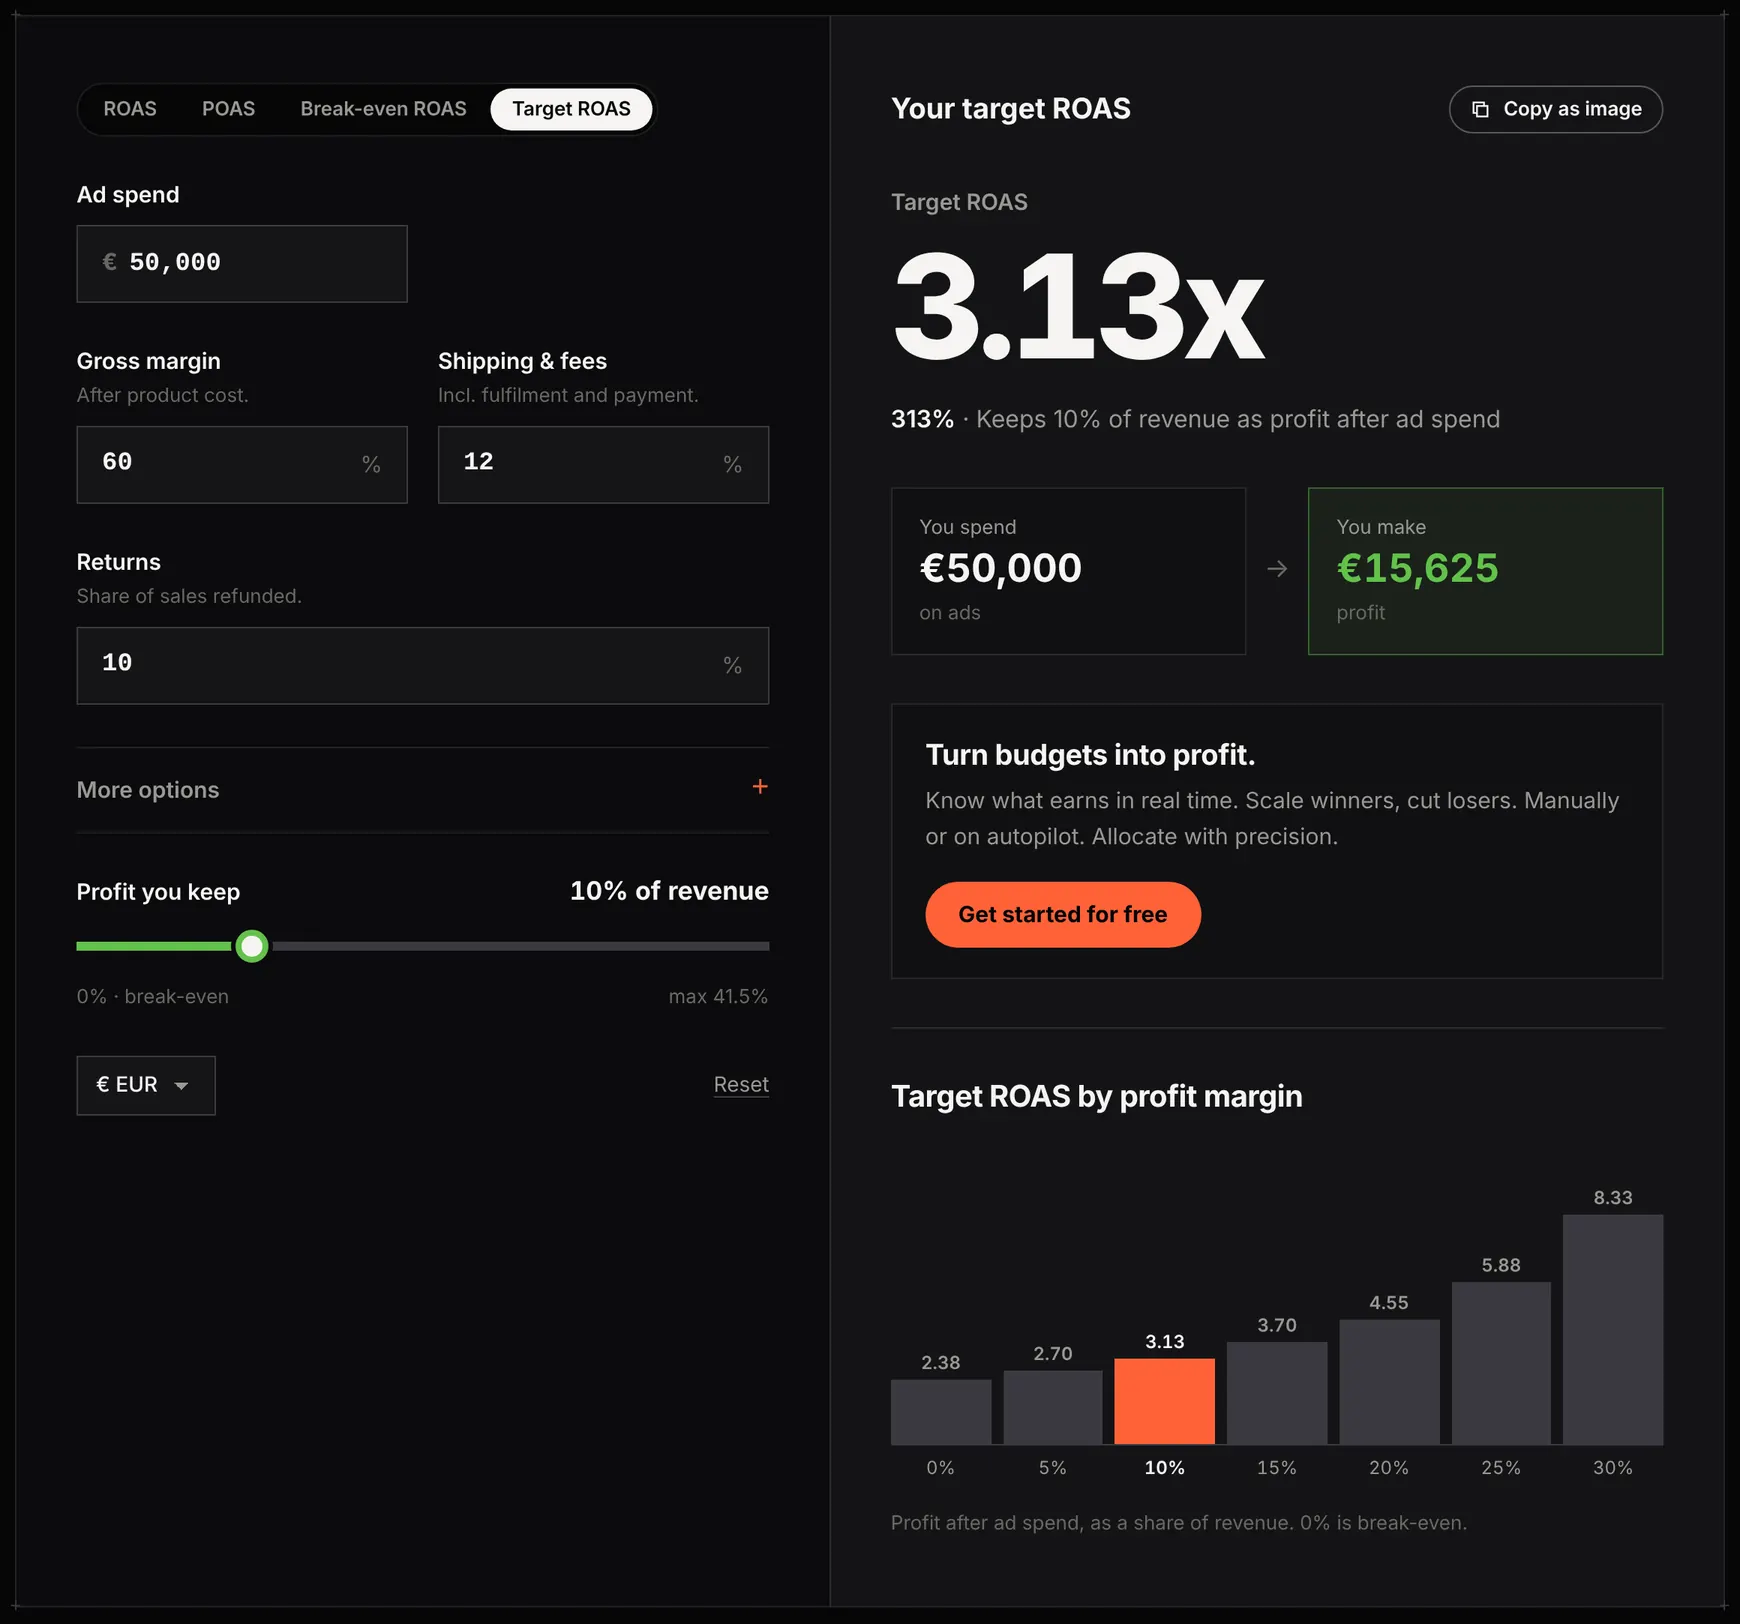Click the Reset link
The image size is (1740, 1624).
(x=741, y=1085)
